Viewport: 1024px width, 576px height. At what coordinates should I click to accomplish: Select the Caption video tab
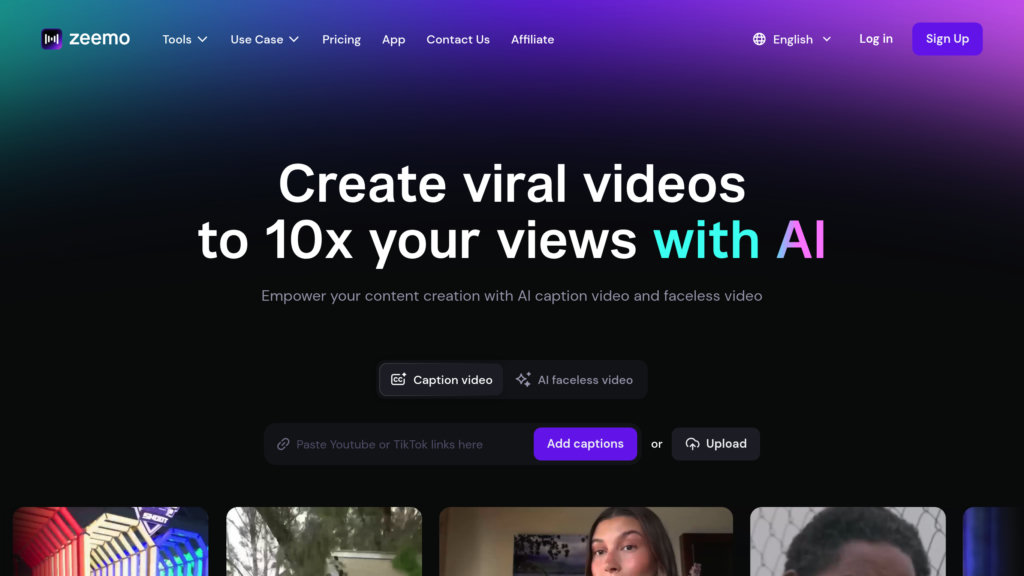click(441, 379)
